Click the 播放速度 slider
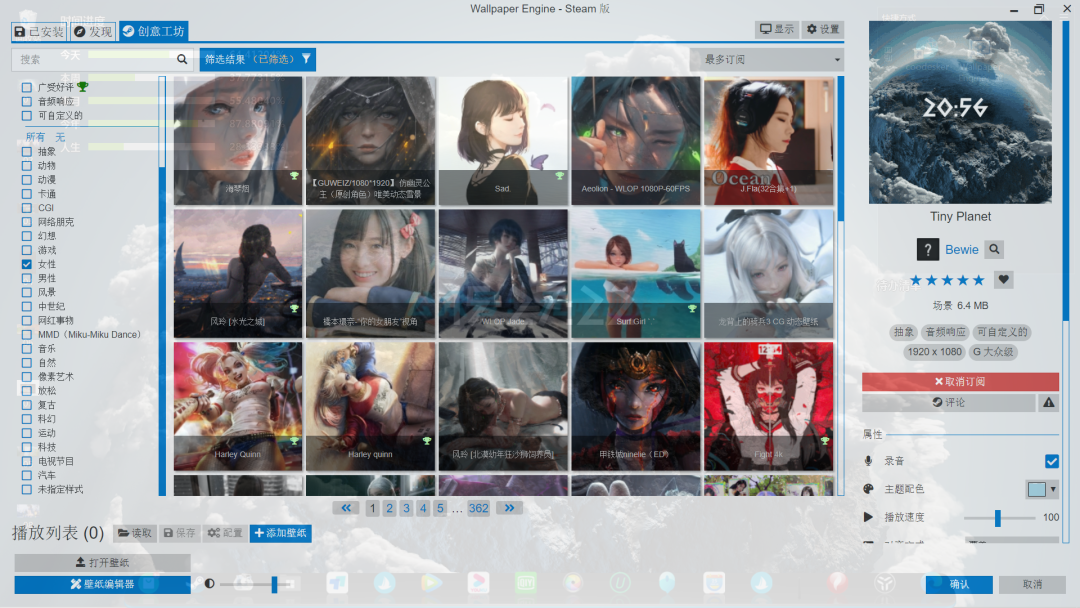The height and width of the screenshot is (608, 1080). 999,518
